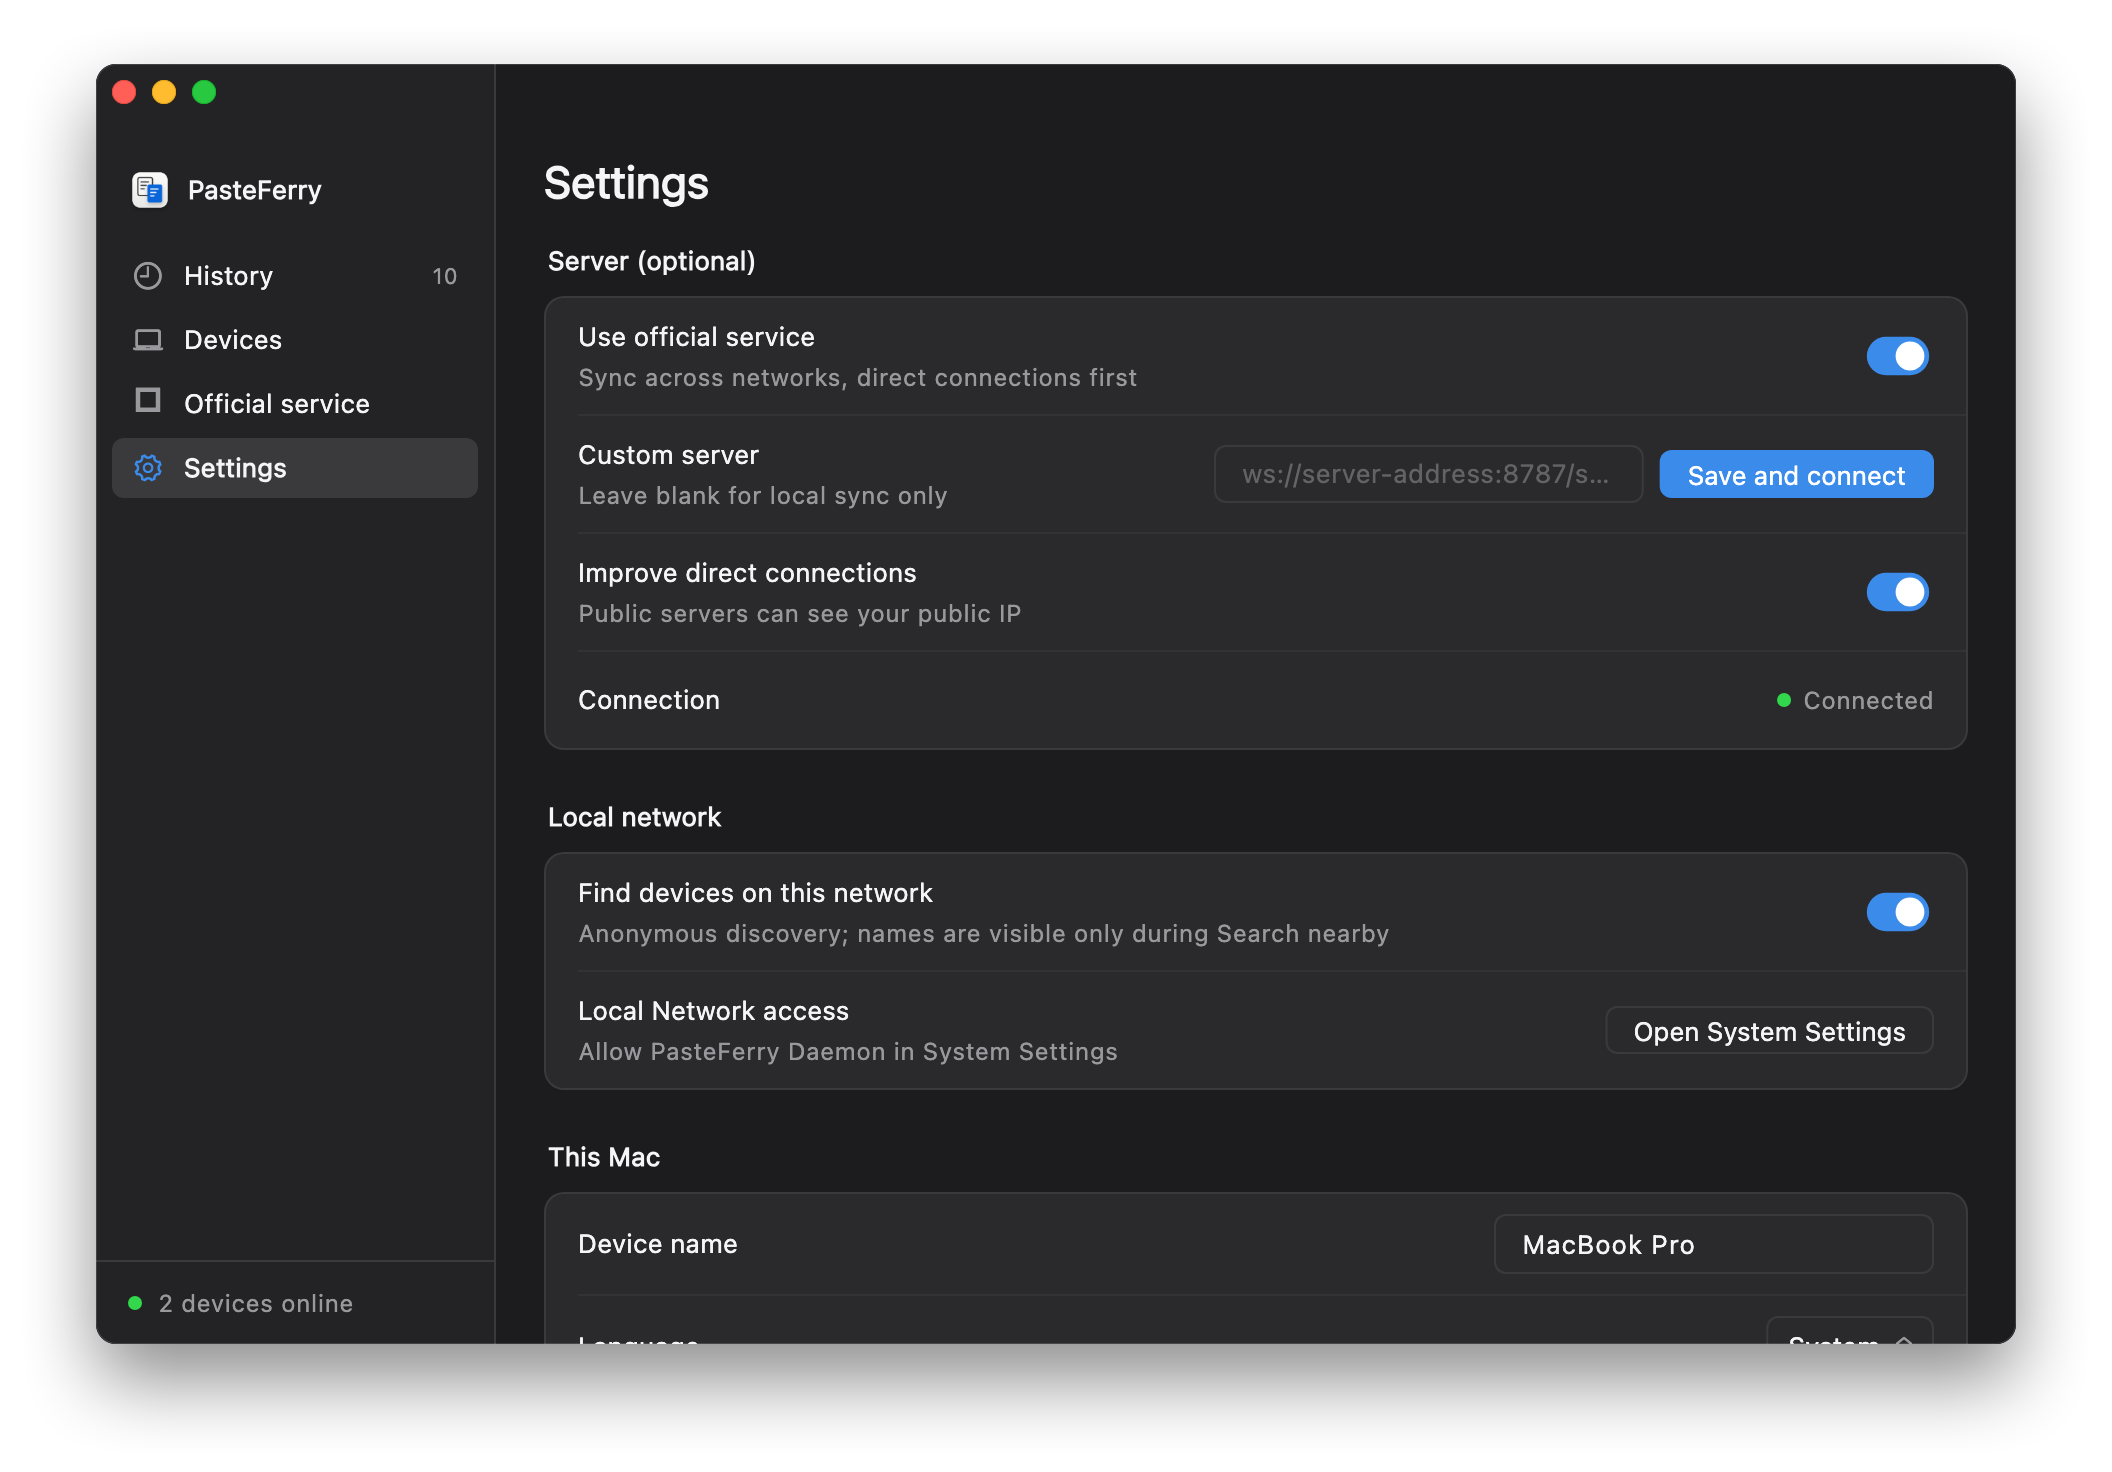Click the "This Mac" heading
2112x1472 pixels.
click(604, 1157)
